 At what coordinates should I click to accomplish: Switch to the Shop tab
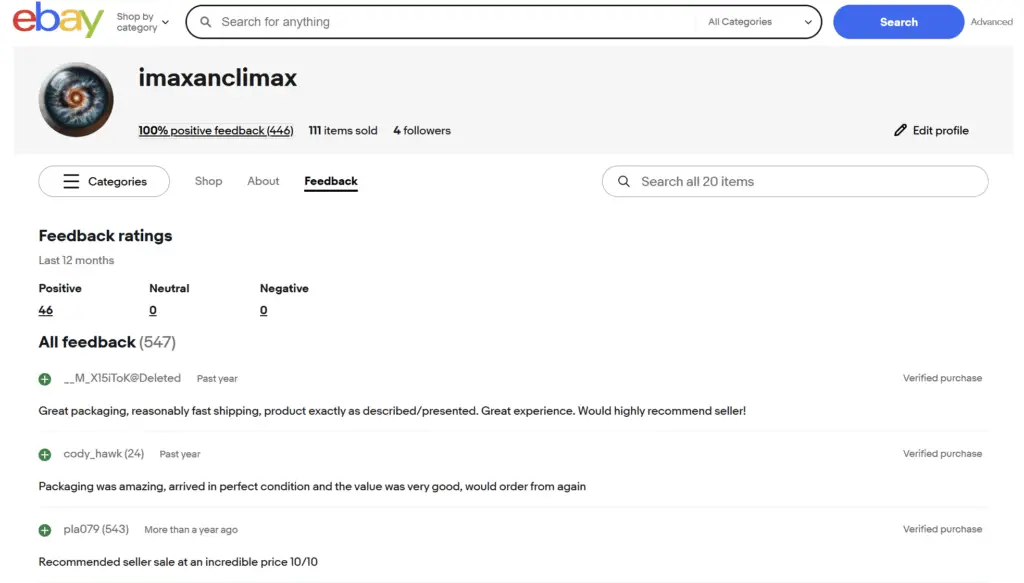pyautogui.click(x=208, y=181)
